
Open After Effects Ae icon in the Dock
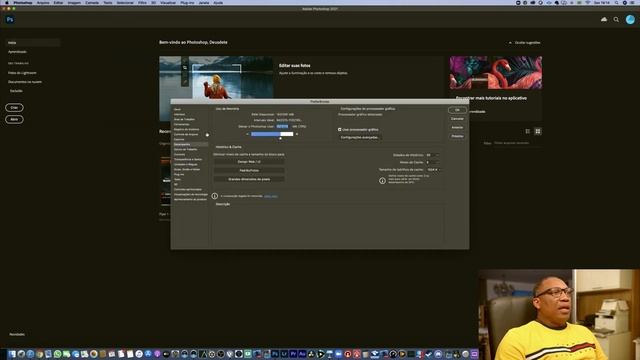click(302, 354)
